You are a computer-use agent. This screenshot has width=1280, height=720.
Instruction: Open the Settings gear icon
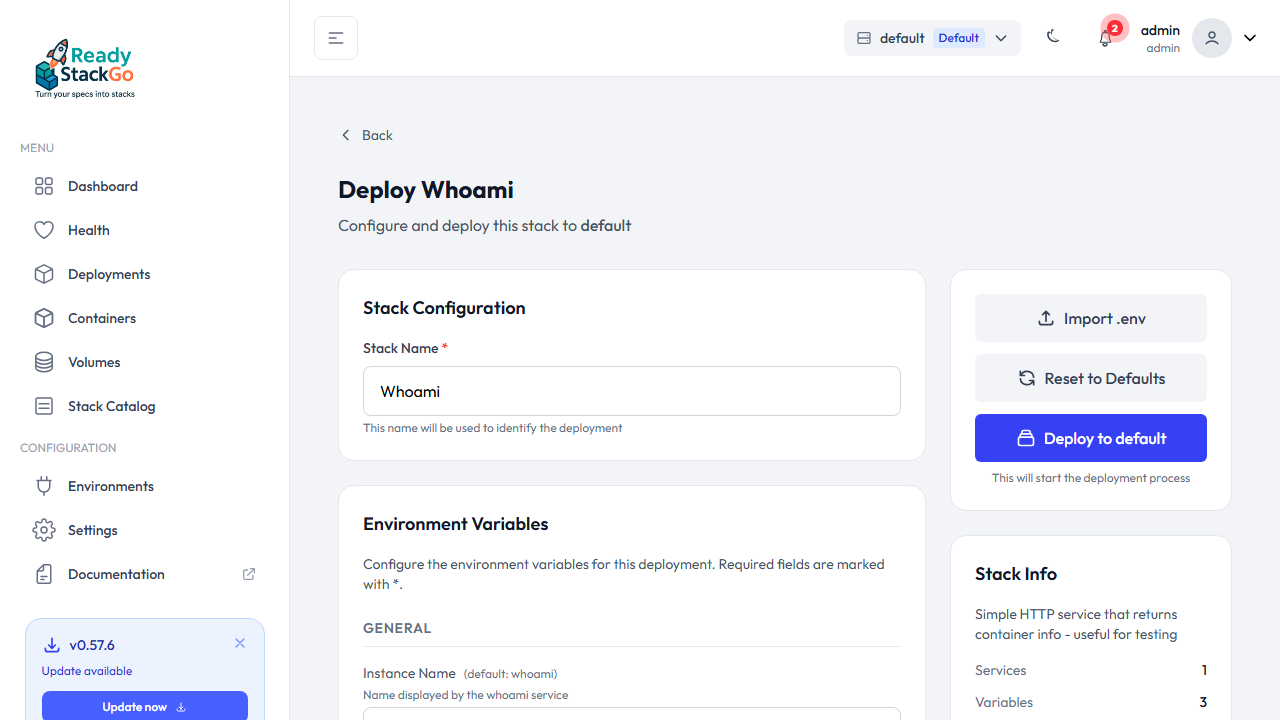coord(44,530)
